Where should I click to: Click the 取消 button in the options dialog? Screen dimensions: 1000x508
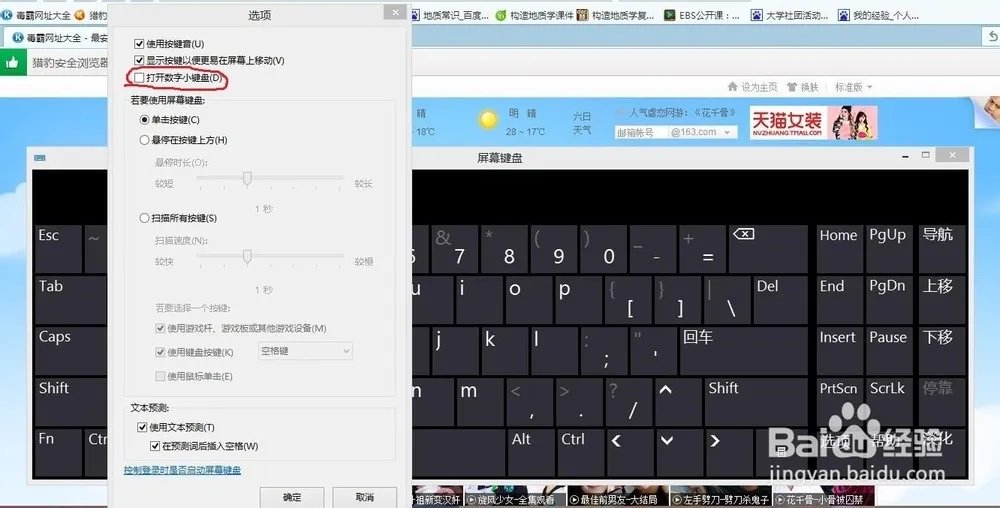(364, 497)
